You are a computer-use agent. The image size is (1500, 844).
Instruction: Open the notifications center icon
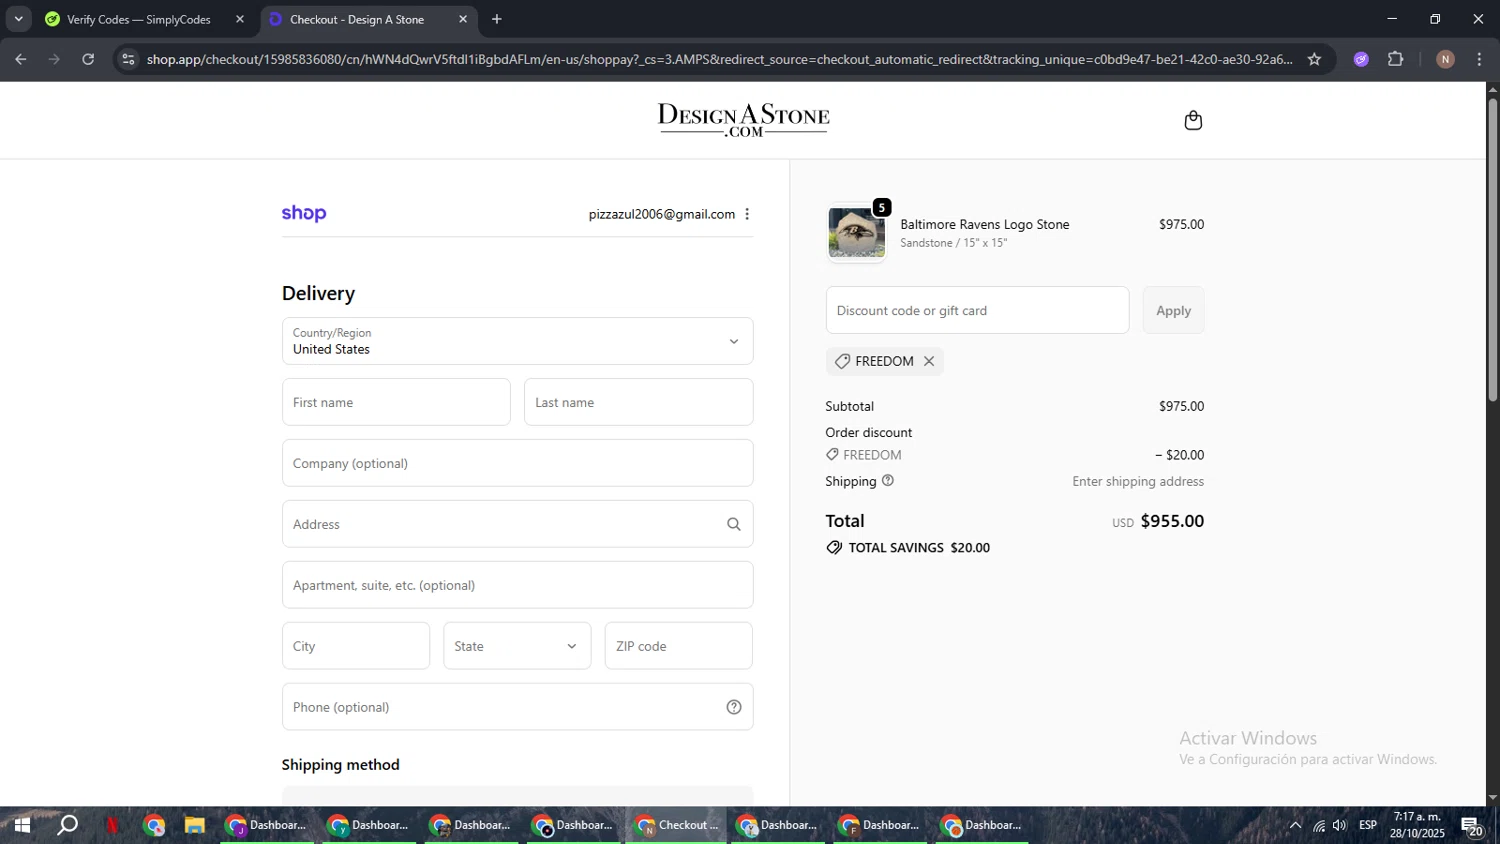(1472, 826)
